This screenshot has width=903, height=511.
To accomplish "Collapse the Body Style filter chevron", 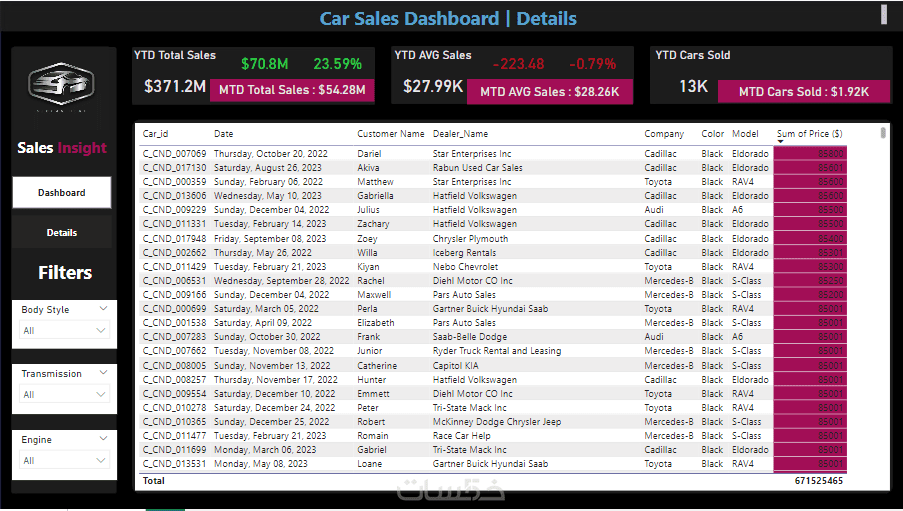I will 103,309.
